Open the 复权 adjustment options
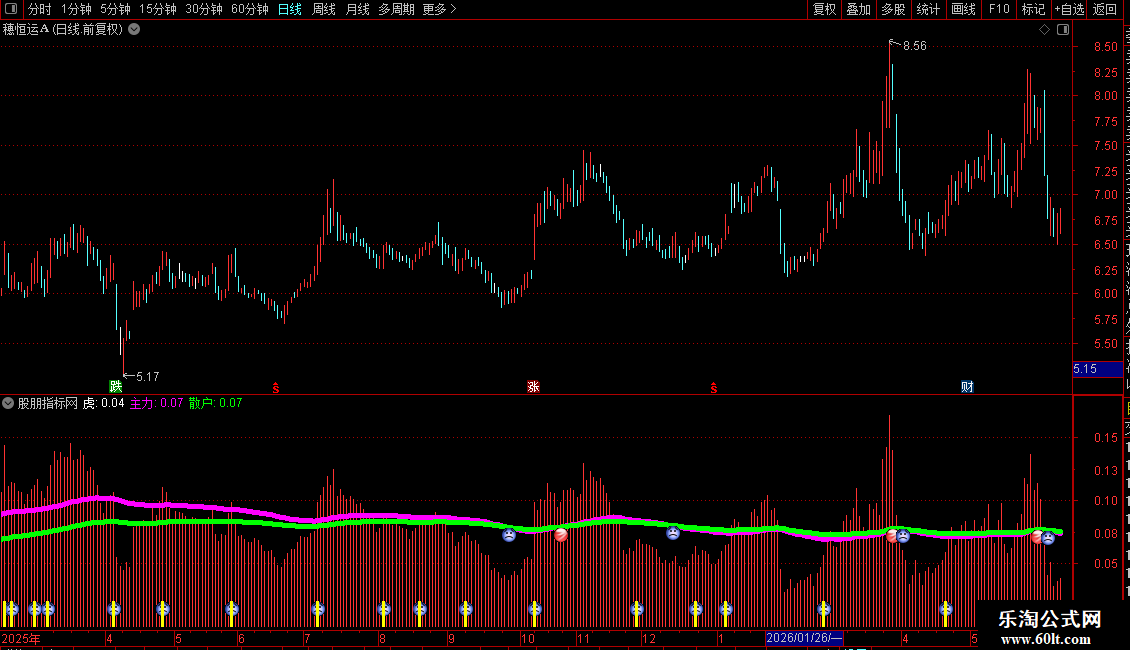 coord(824,9)
